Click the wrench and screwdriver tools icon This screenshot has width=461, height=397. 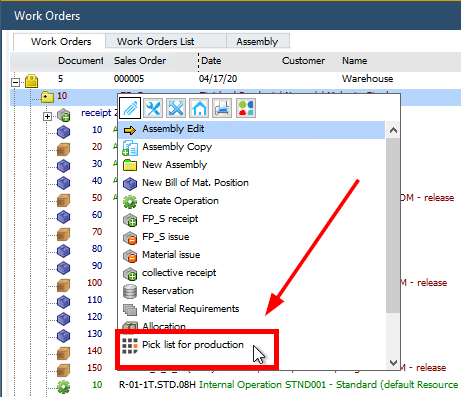coord(153,108)
